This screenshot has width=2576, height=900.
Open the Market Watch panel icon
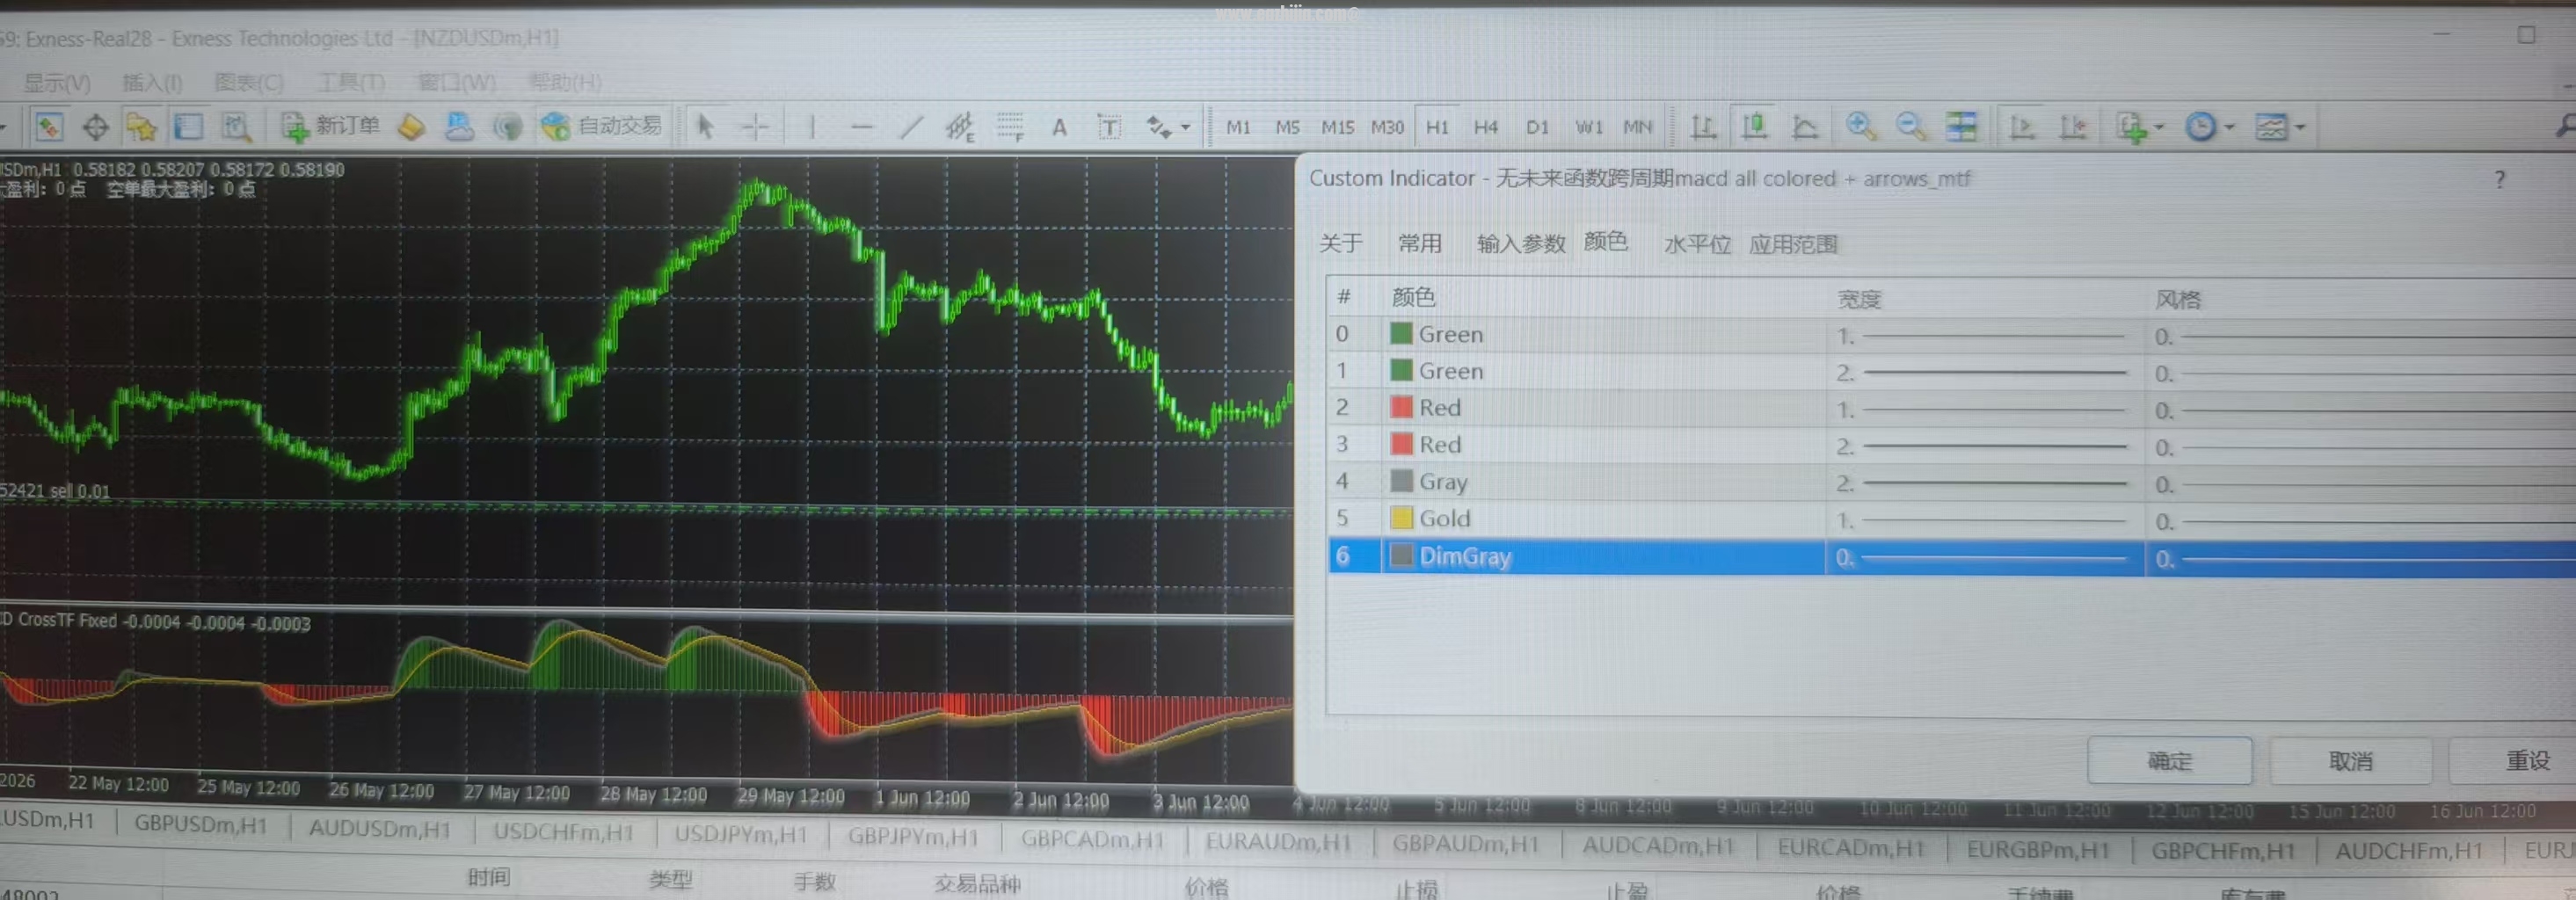click(49, 127)
